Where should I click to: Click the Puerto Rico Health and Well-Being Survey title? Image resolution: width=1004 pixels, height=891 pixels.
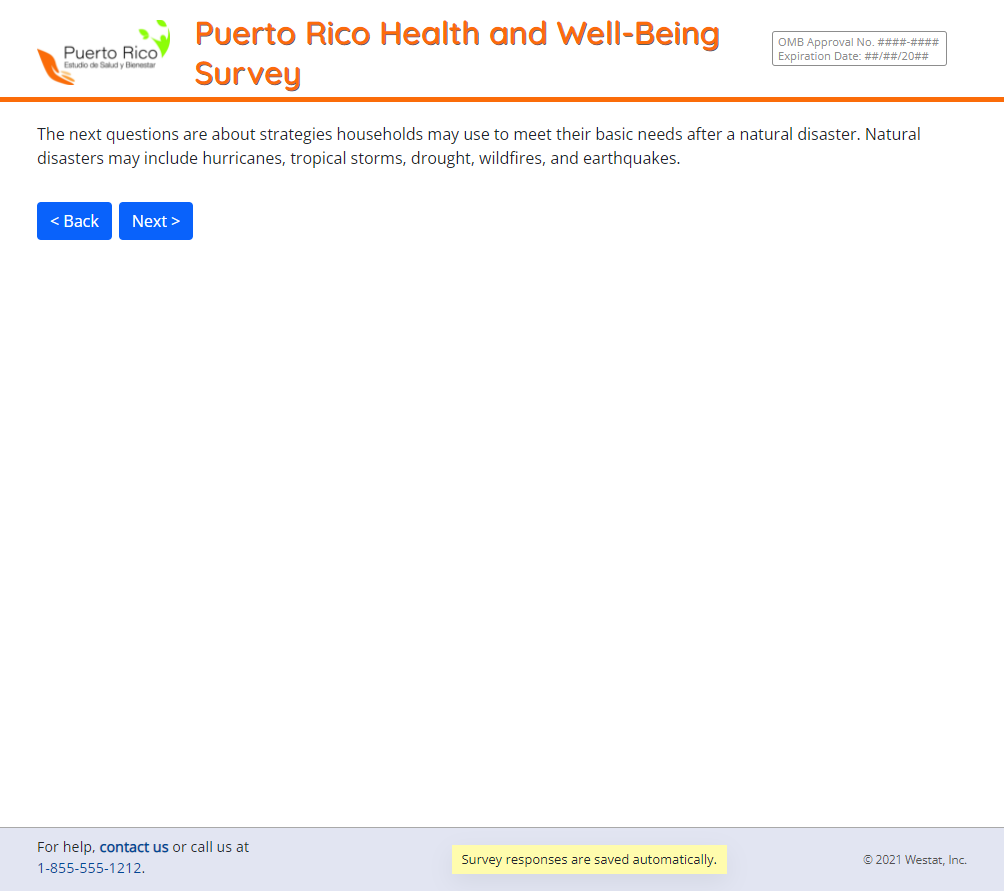click(x=457, y=53)
